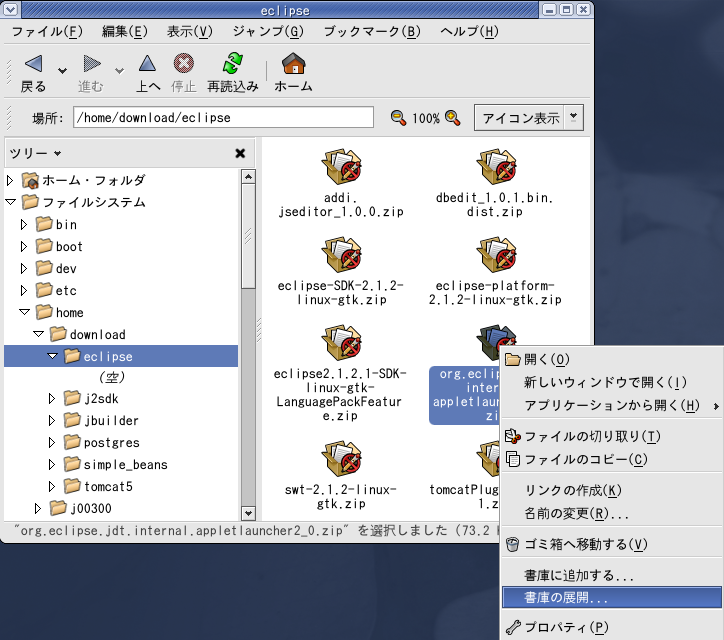The height and width of the screenshot is (640, 724).
Task: Go up a folder with 上へ
Action: [x=147, y=64]
